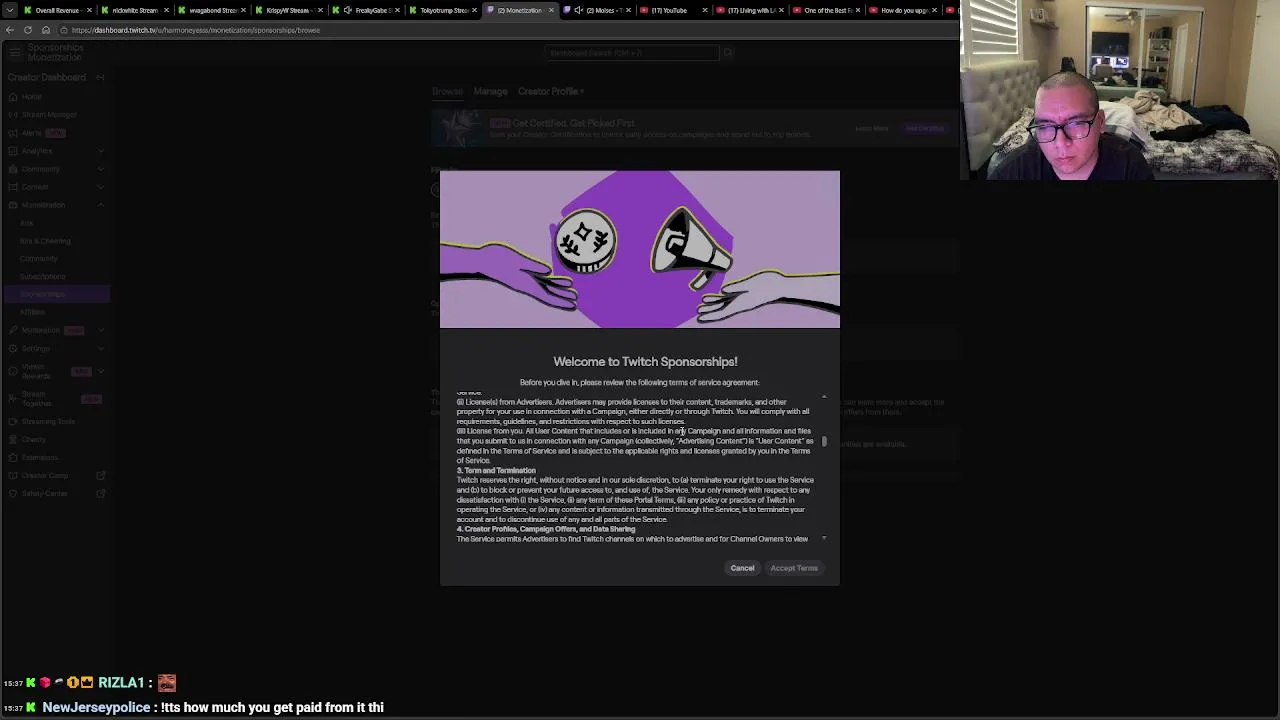Screen dimensions: 1280x720
Task: Switch to the Manage tab
Action: click(490, 92)
